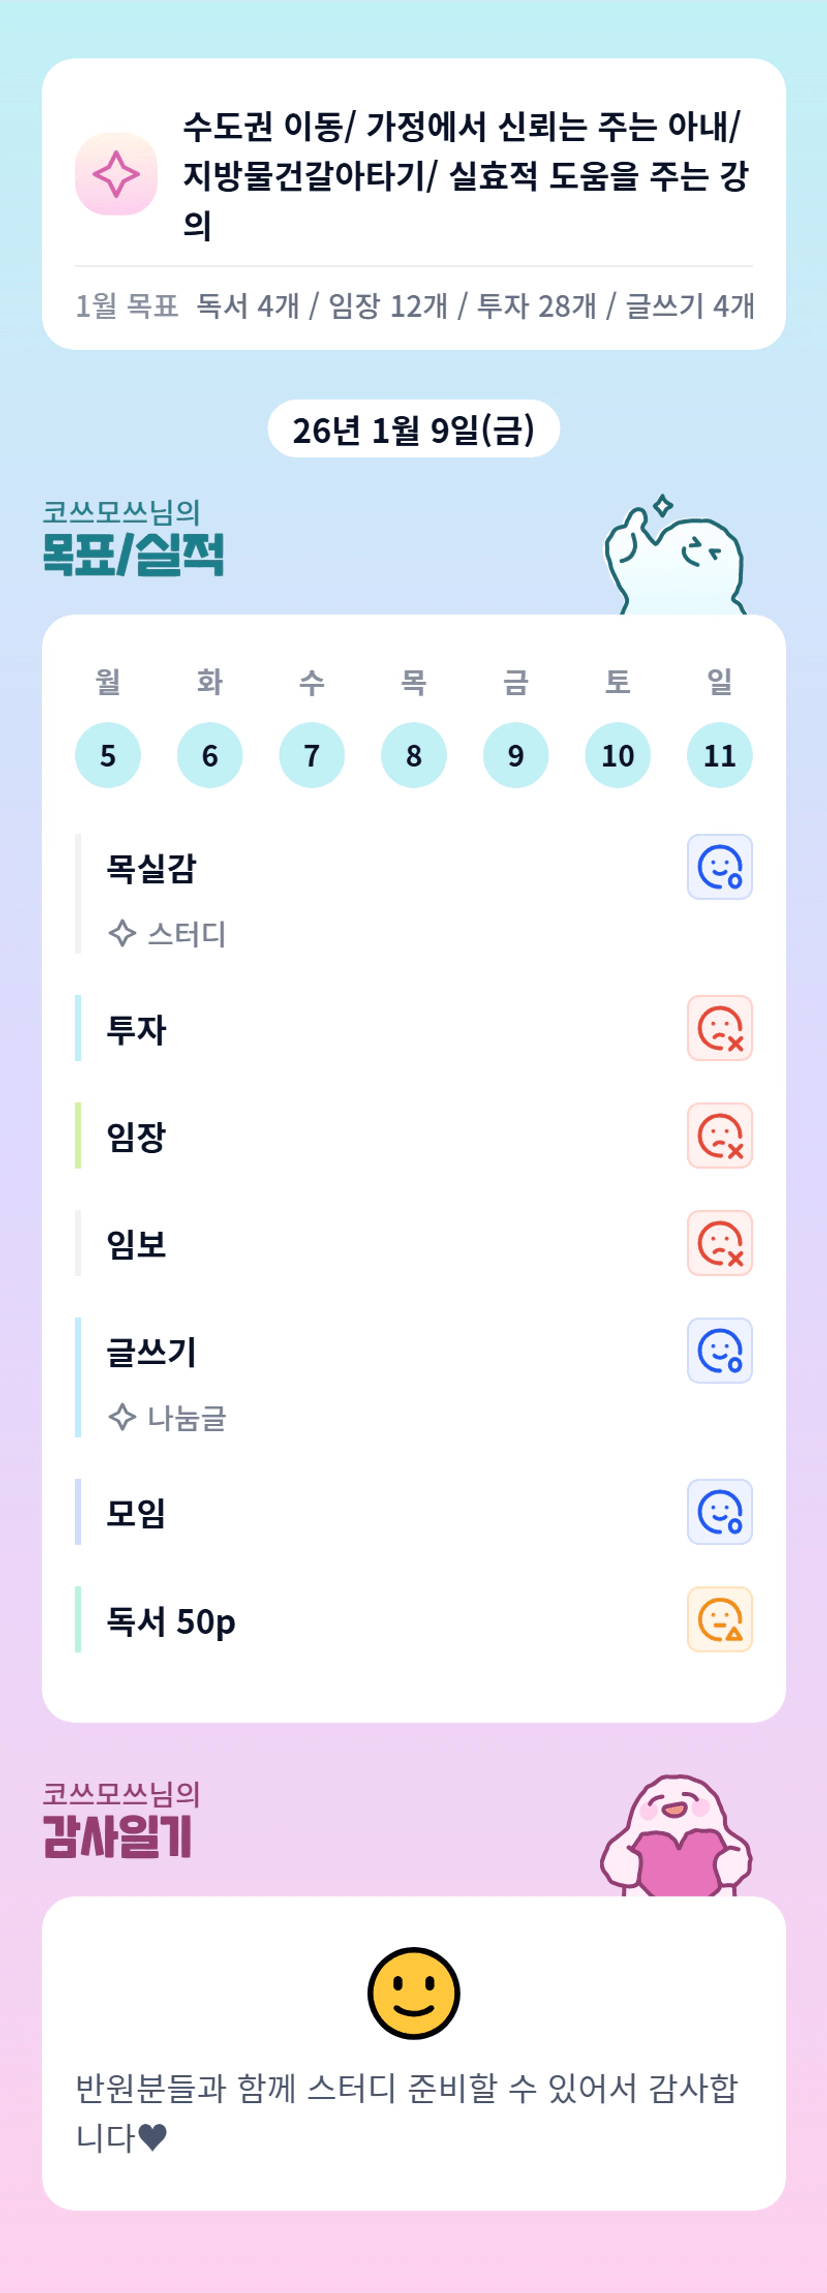This screenshot has height=2293, width=827.
Task: Open the 스터디 sub-item under 목실감
Action: [168, 934]
